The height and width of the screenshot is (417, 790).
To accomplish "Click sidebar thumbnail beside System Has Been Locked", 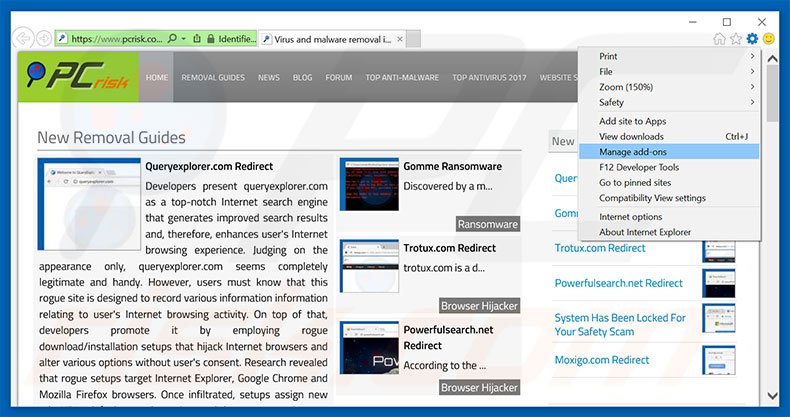I will click(719, 318).
